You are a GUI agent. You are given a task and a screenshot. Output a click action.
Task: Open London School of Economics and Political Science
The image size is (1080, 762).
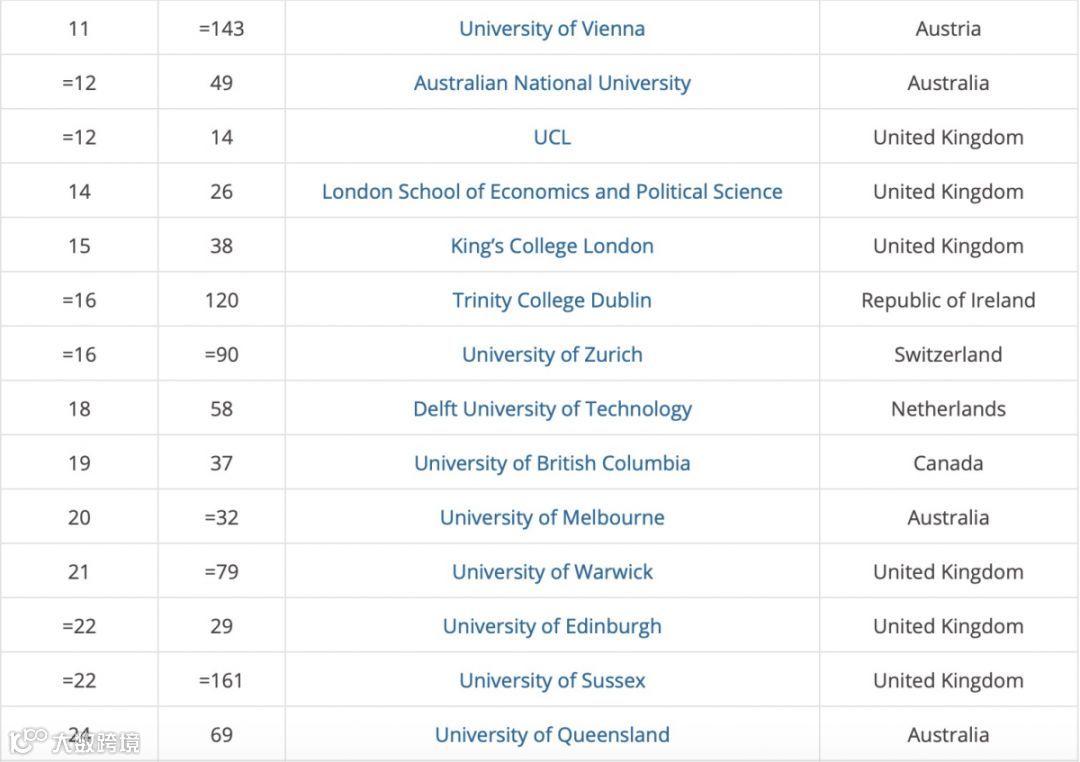pos(552,192)
